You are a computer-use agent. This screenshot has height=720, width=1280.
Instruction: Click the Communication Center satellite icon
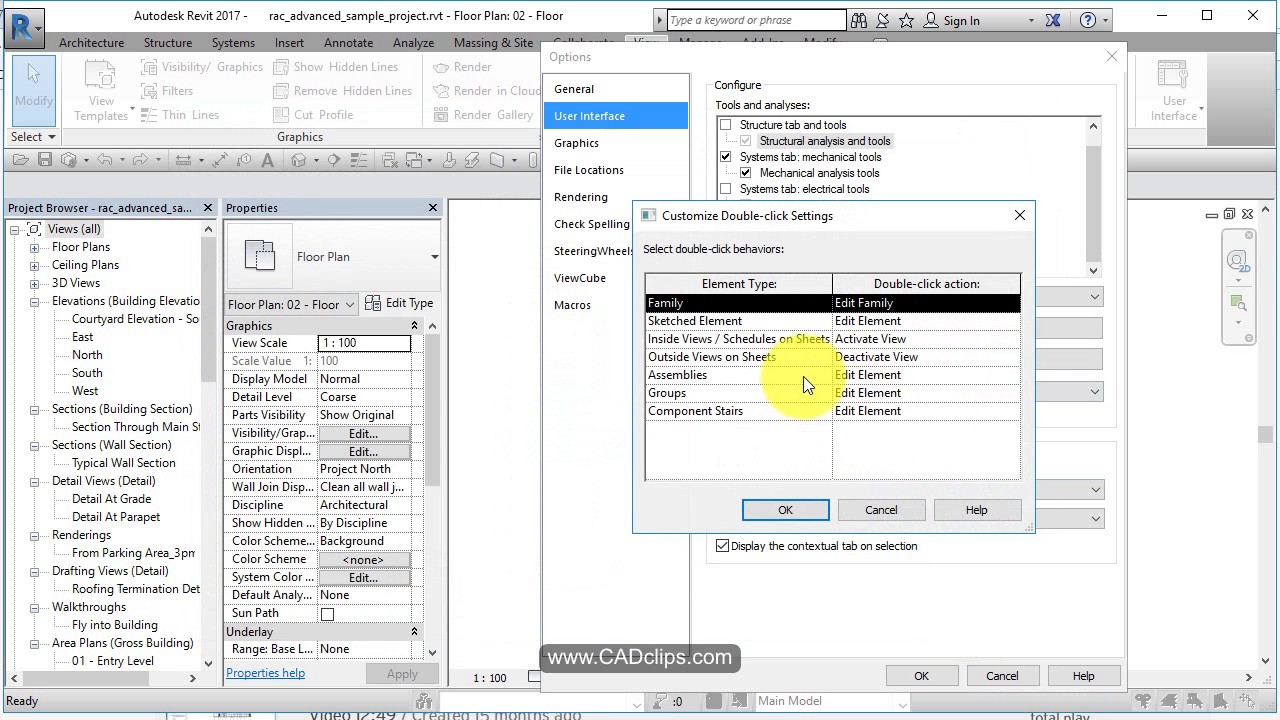click(883, 20)
